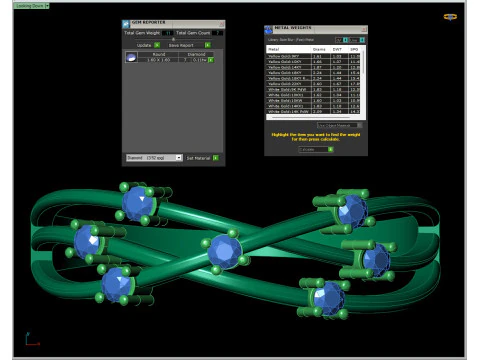The height and width of the screenshot is (360, 480).
Task: Click the gold ring icon in viewport corner
Action: [450, 17]
